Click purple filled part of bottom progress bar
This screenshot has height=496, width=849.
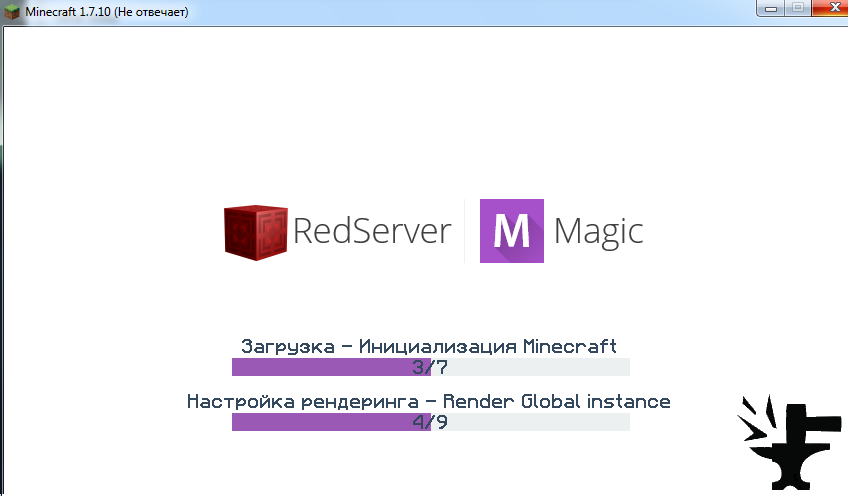click(322, 422)
